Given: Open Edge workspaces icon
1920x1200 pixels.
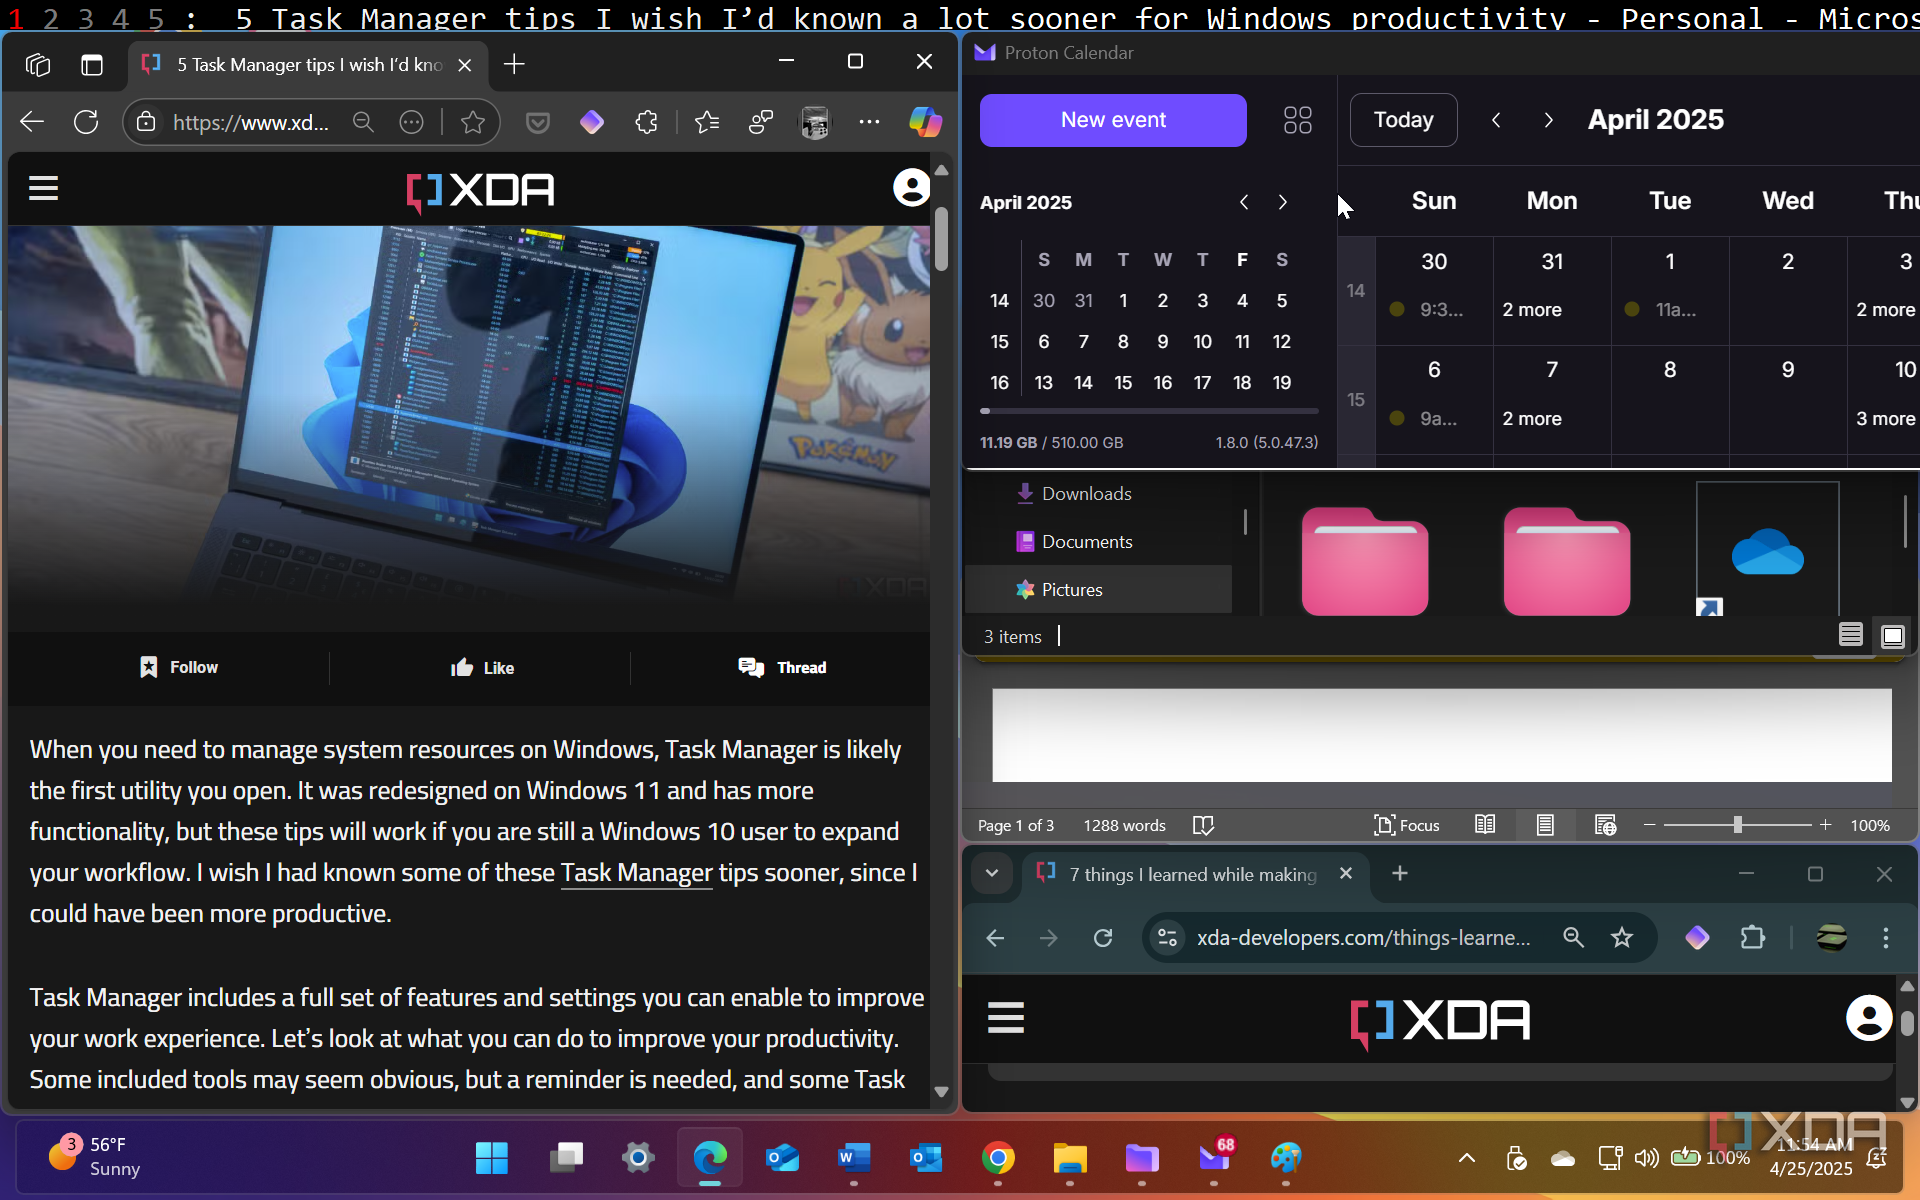Looking at the screenshot, I should point(38,65).
